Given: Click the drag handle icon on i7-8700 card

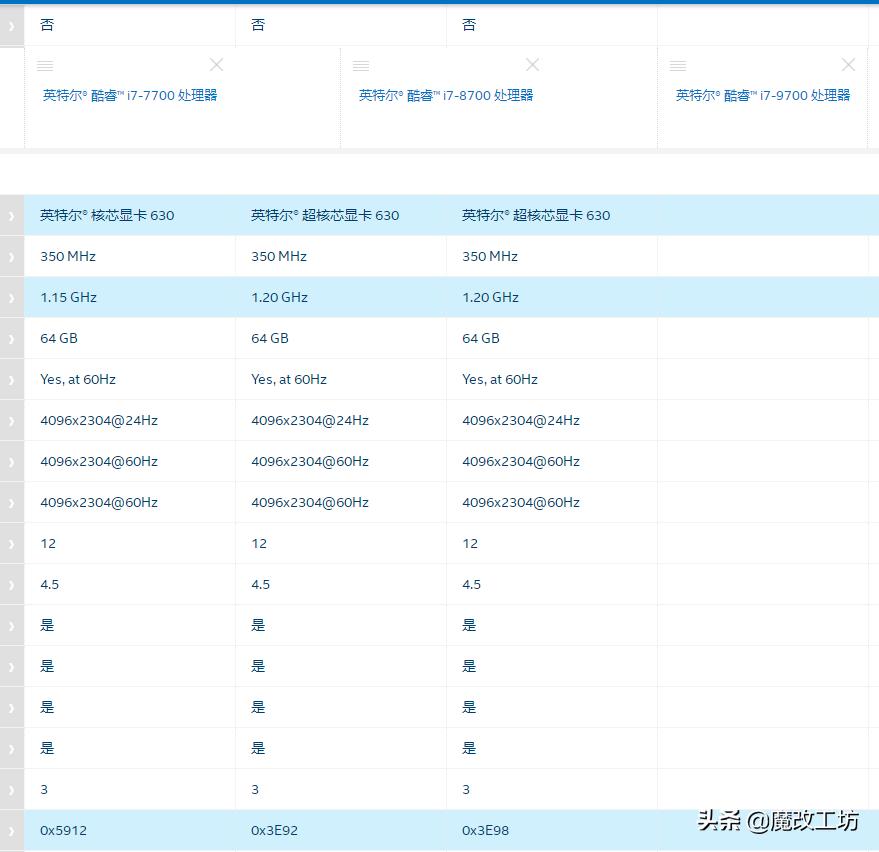Looking at the screenshot, I should pos(361,65).
